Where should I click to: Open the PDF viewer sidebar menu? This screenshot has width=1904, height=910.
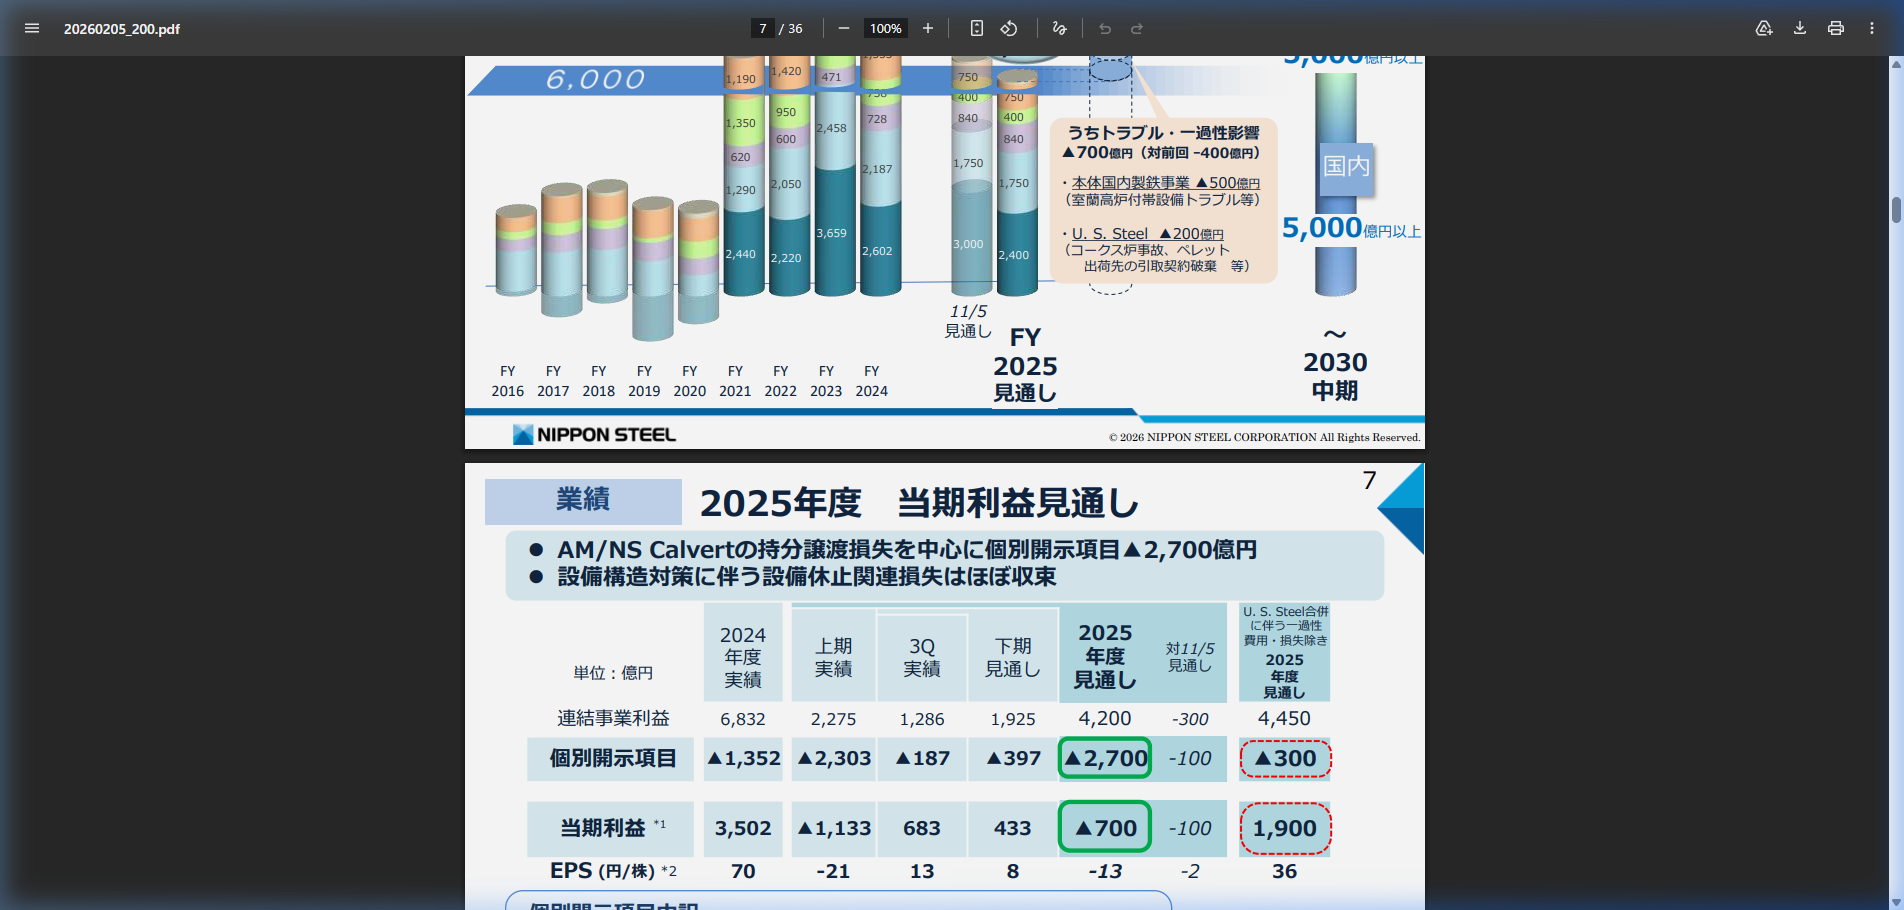pyautogui.click(x=31, y=28)
